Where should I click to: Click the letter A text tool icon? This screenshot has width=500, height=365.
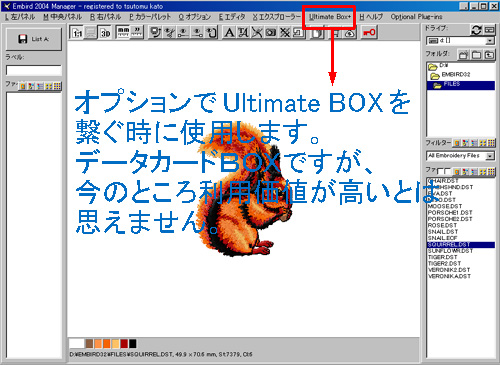(229, 32)
